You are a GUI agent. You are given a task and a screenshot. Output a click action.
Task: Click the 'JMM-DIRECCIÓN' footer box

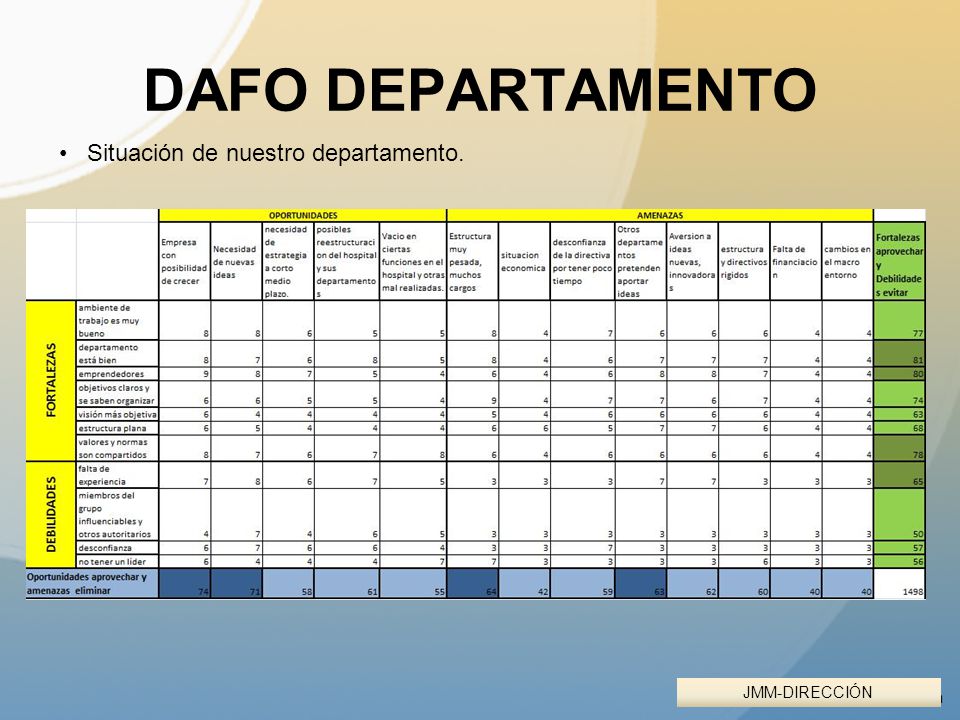(x=808, y=692)
